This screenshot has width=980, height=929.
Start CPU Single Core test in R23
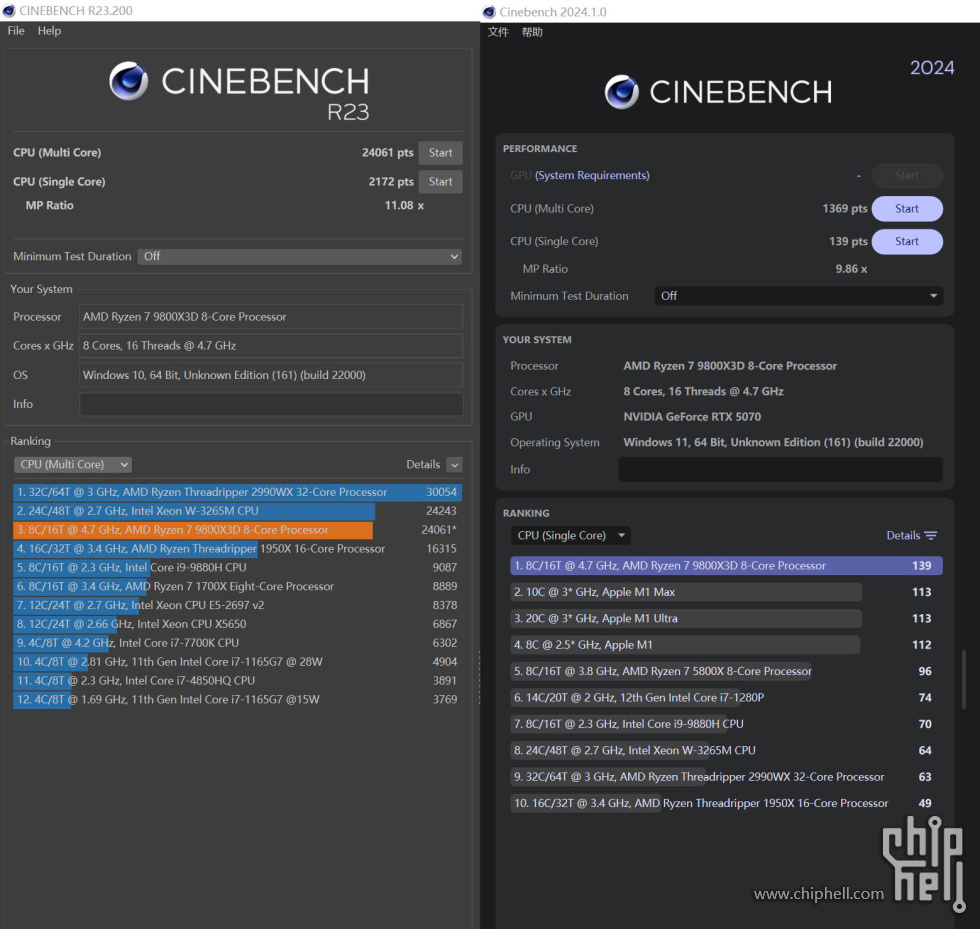[441, 182]
